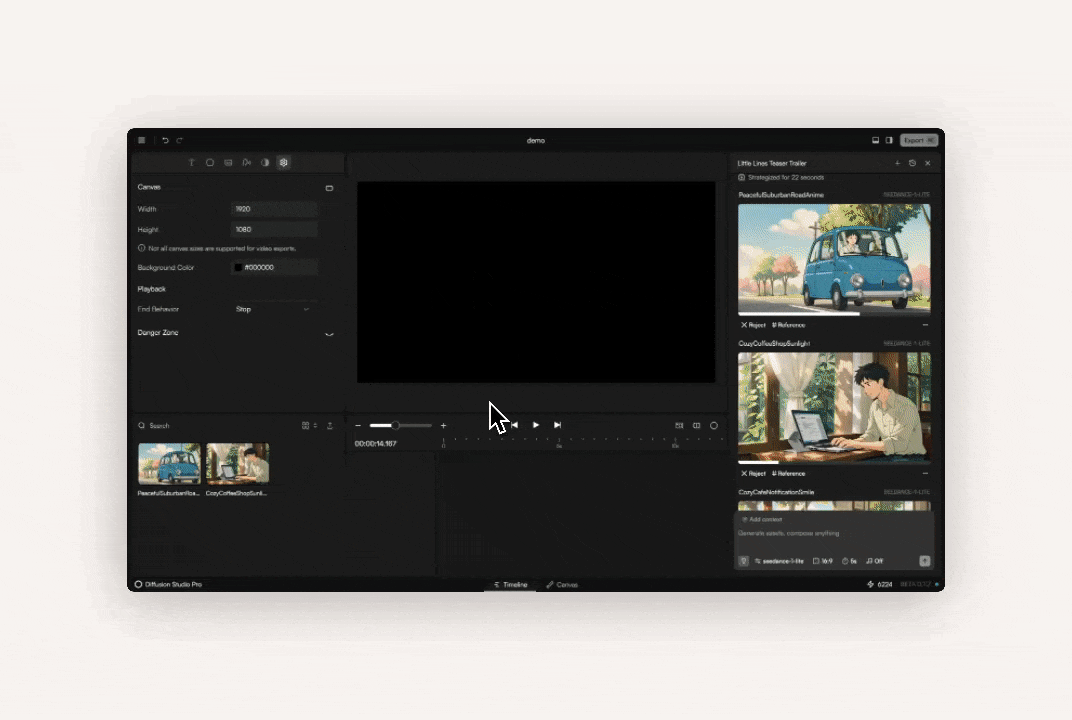This screenshot has height=720, width=1072.
Task: Click the clip snapping icon in timeline toolbar
Action: pos(679,425)
